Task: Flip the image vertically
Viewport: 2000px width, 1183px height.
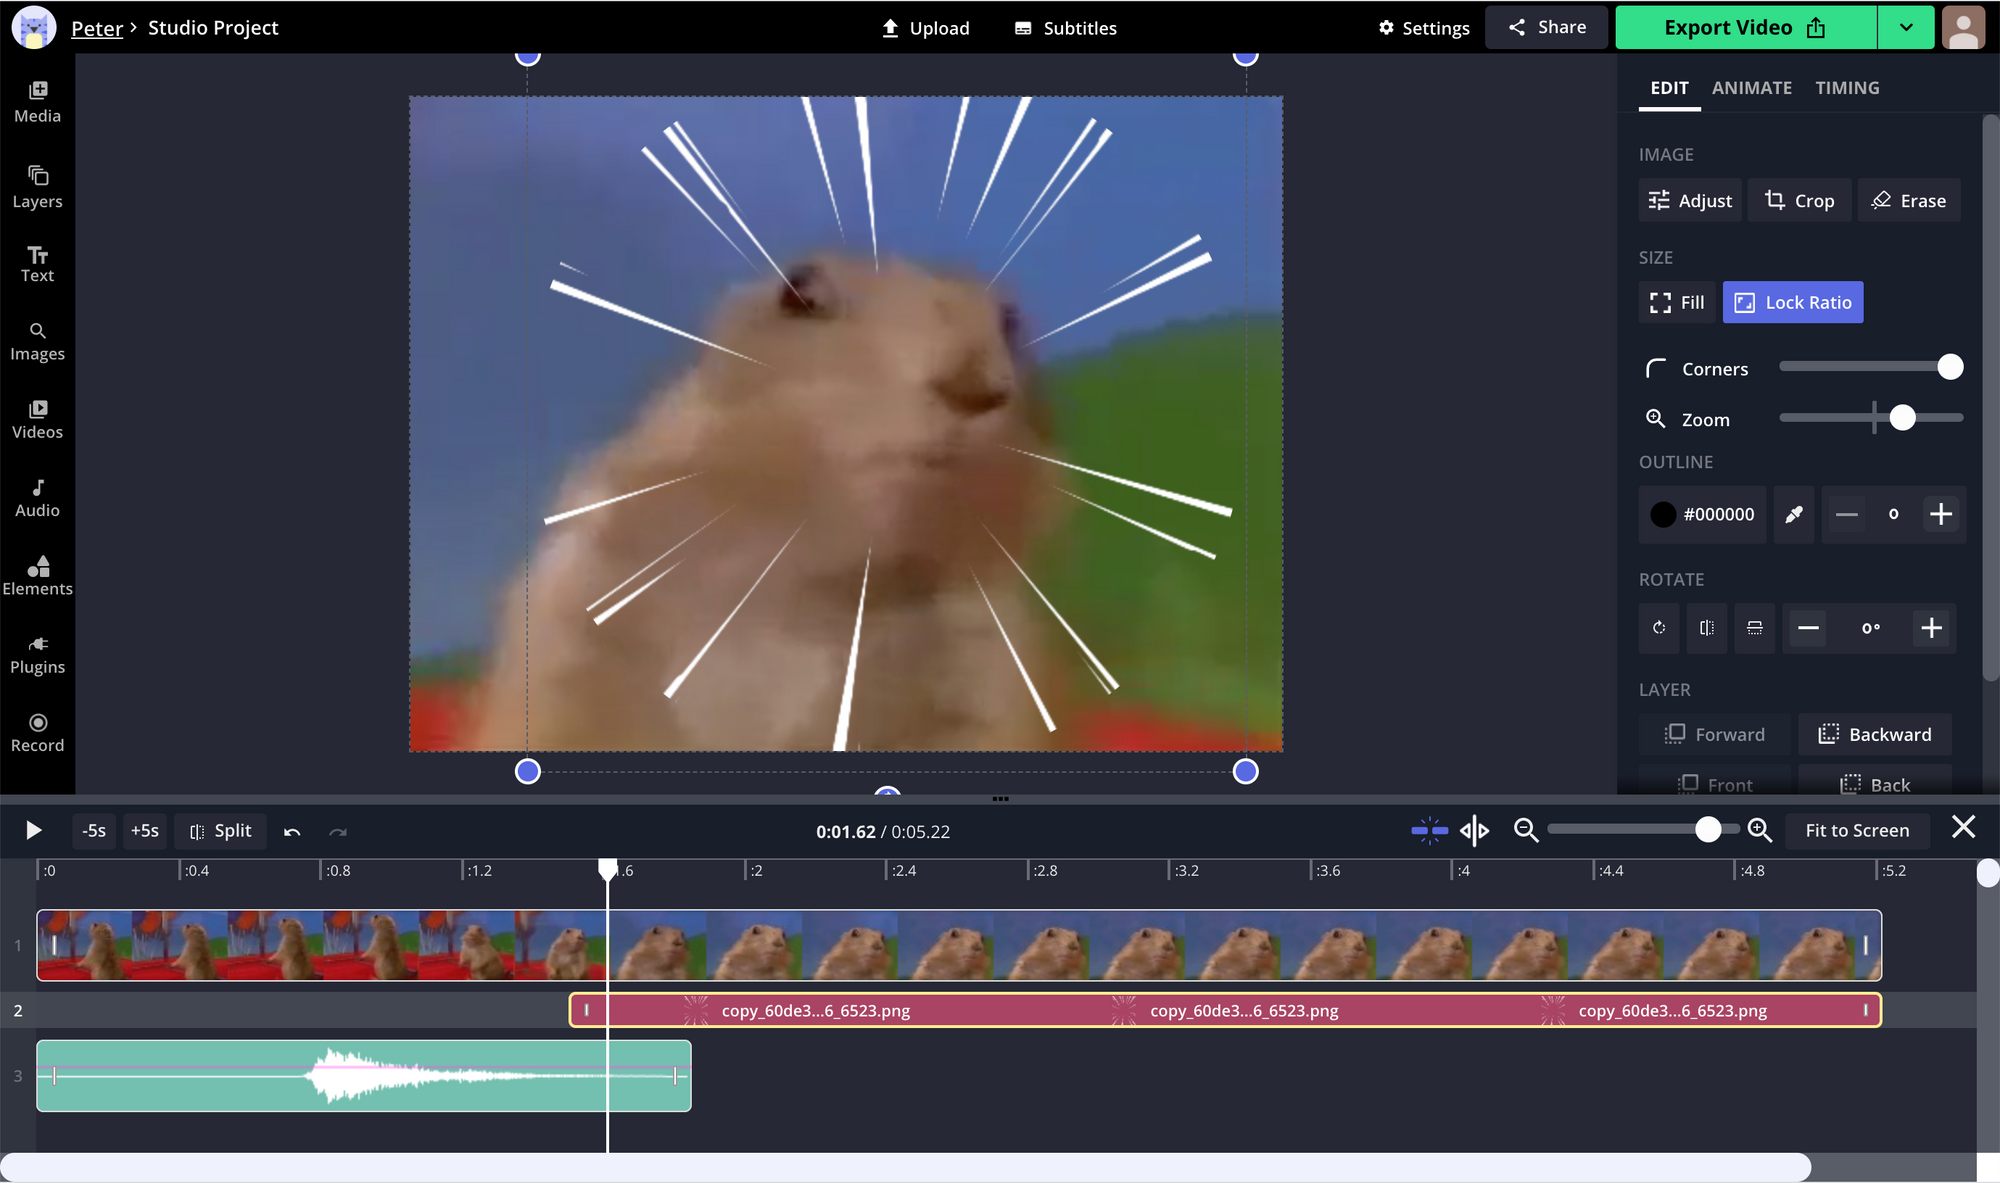Action: (x=1755, y=628)
